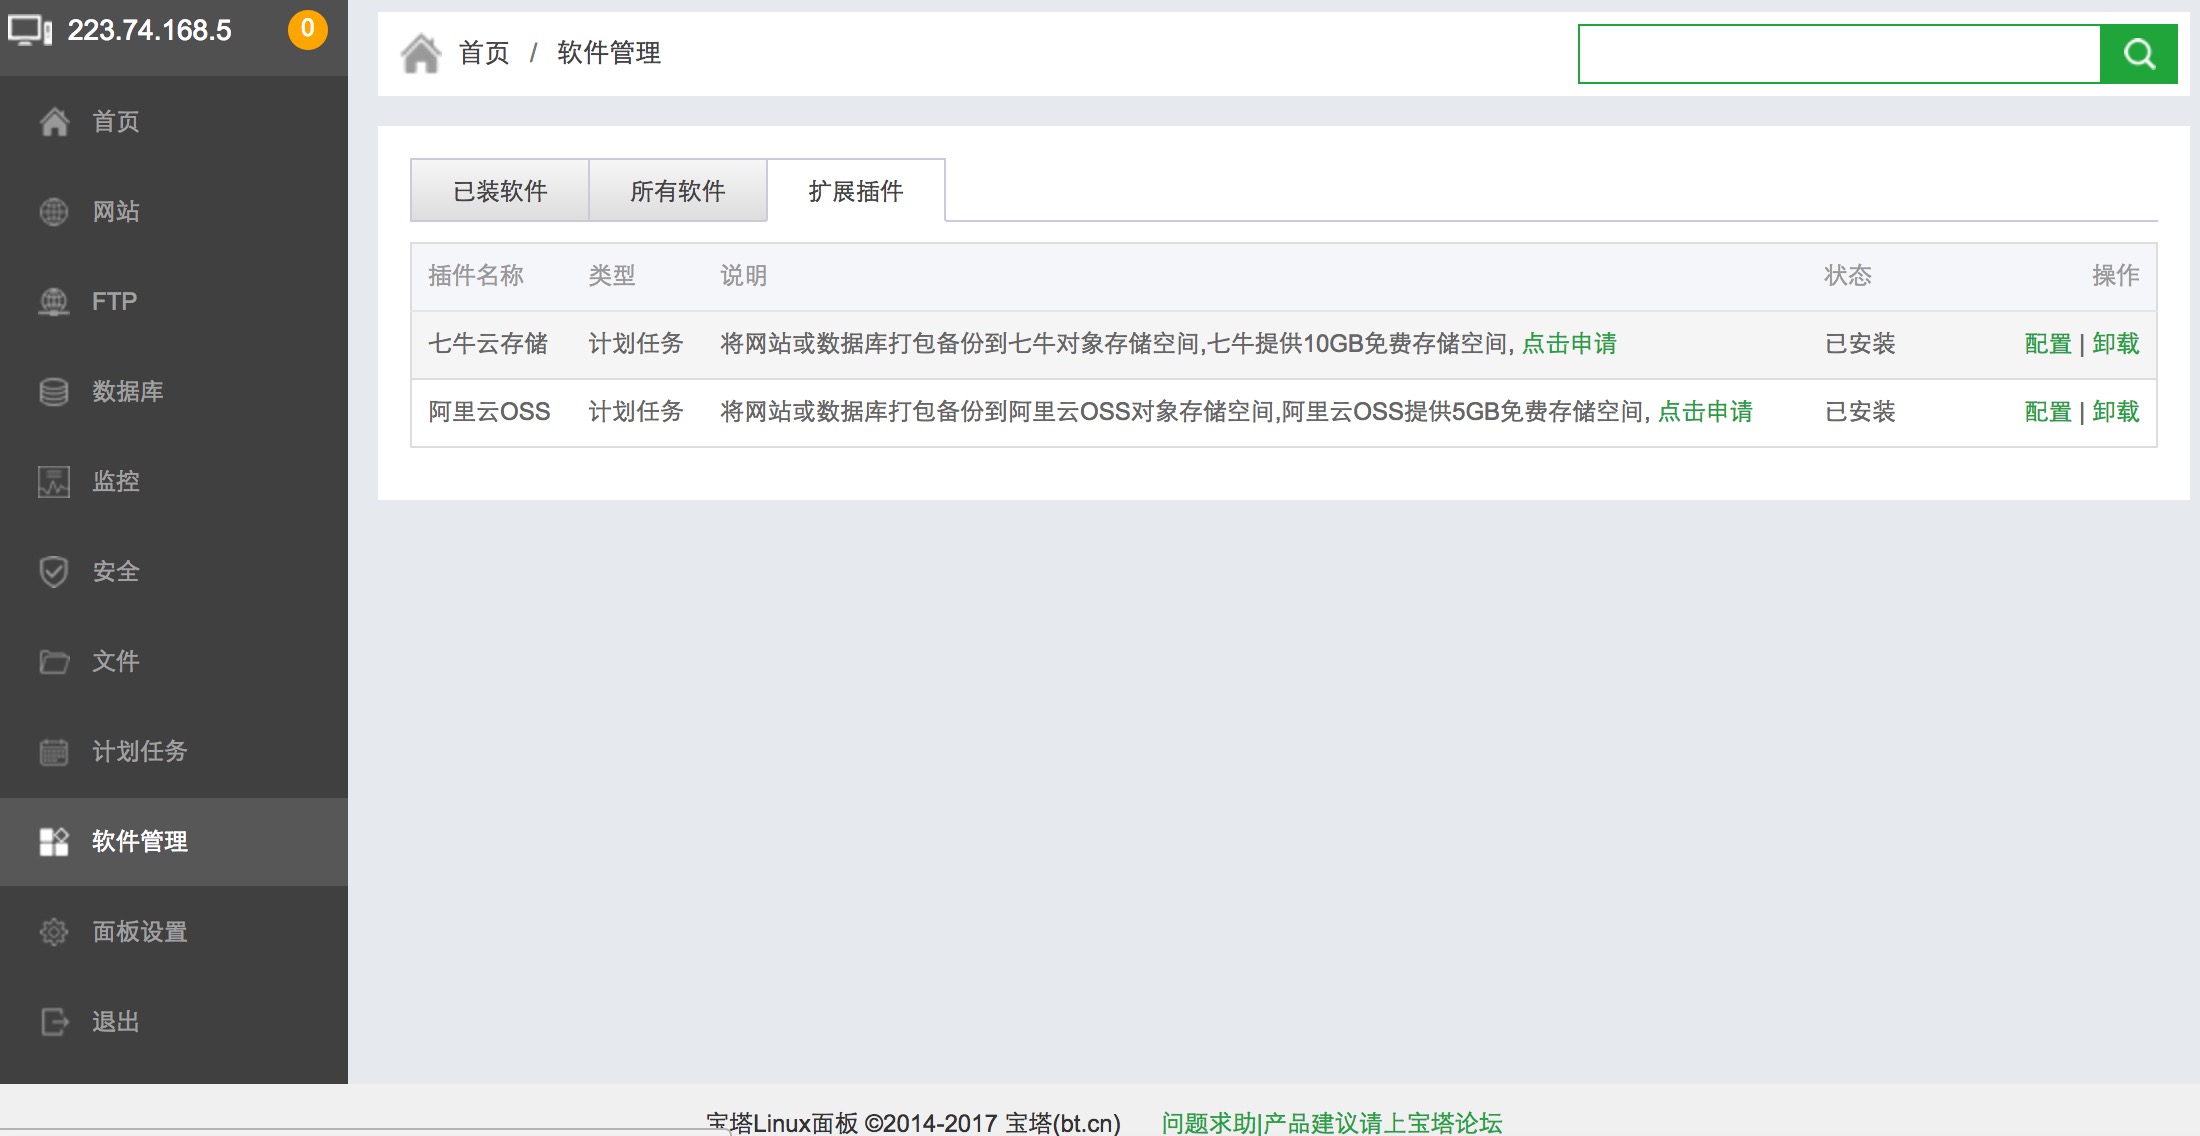Open the 监控 sidebar entry
The image size is (2200, 1136).
(x=174, y=482)
